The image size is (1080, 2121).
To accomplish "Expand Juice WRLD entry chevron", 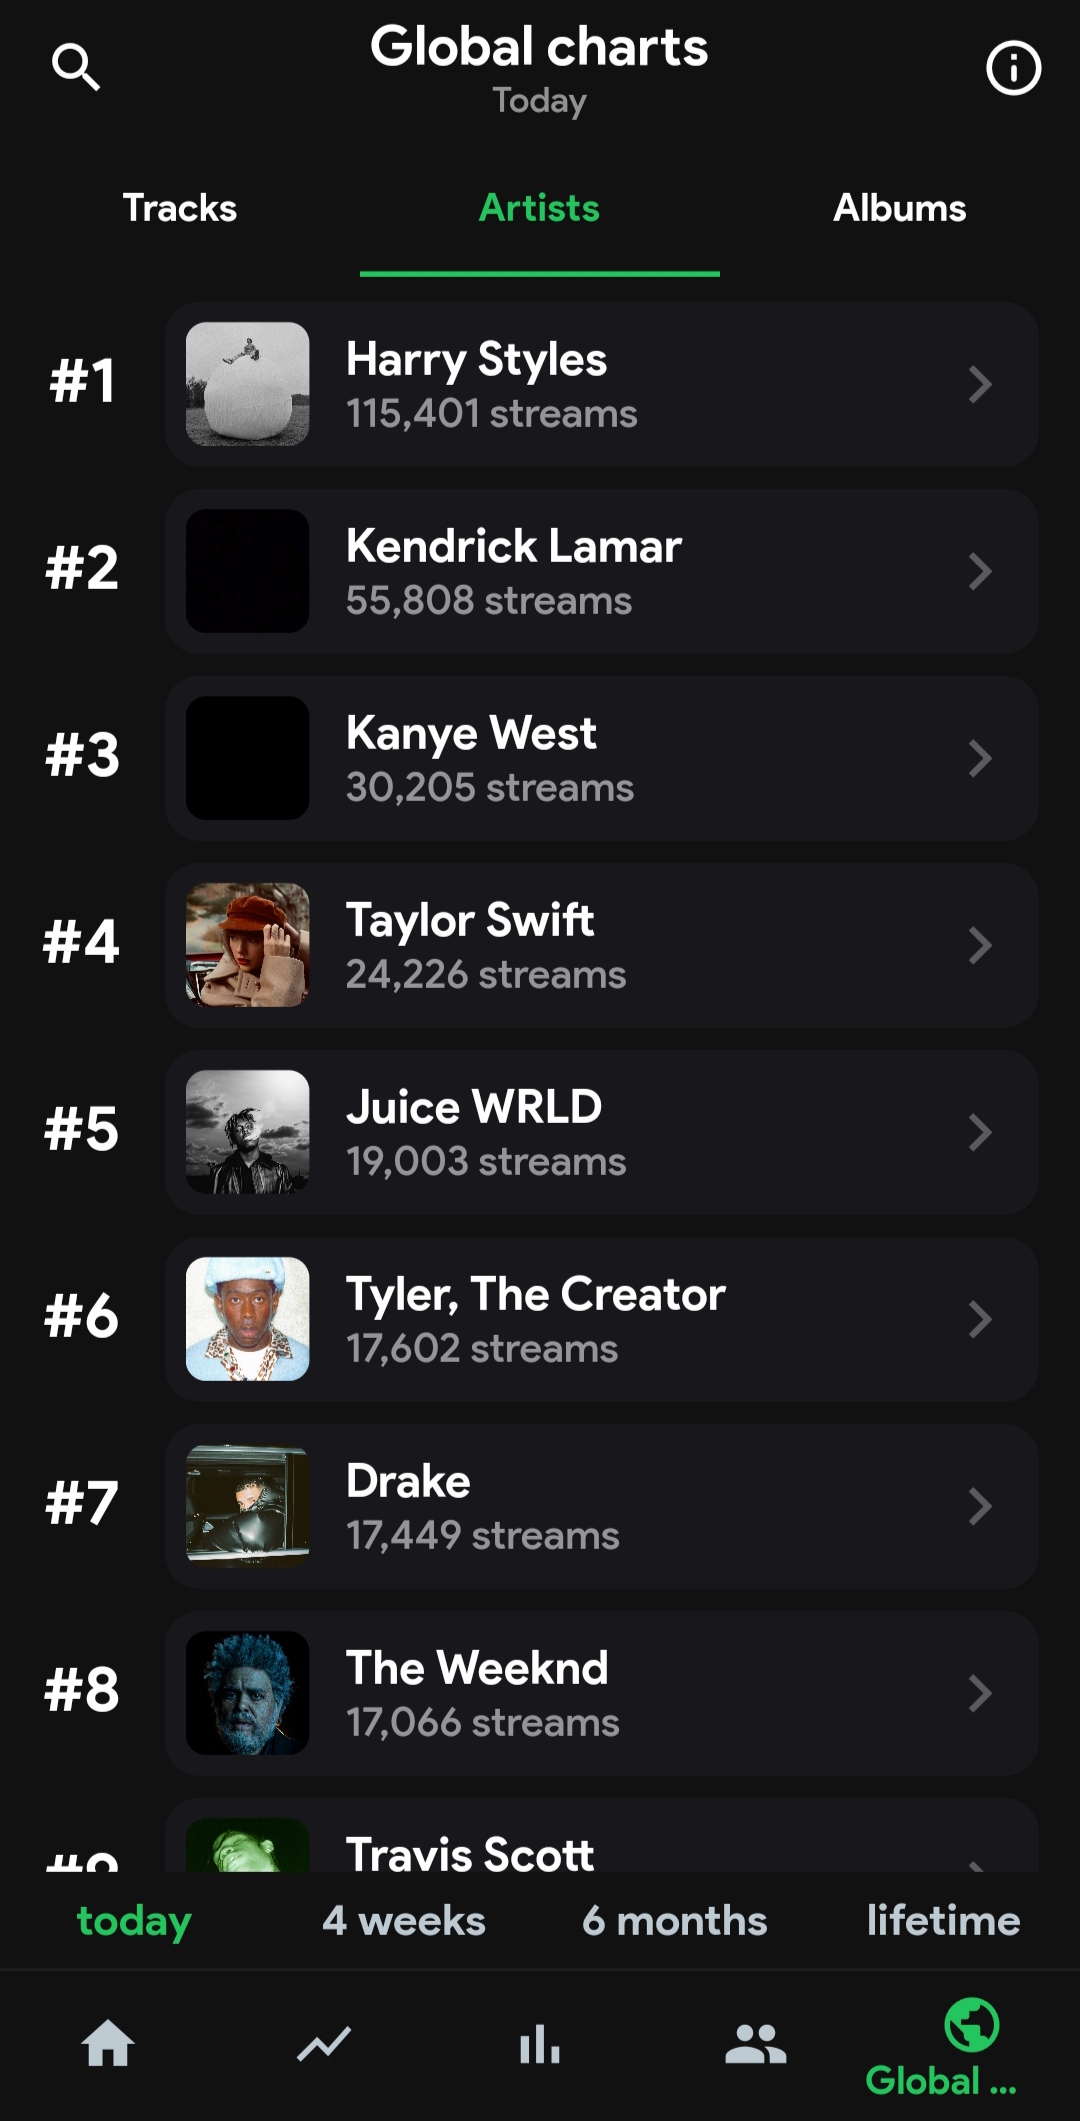I will click(980, 1132).
